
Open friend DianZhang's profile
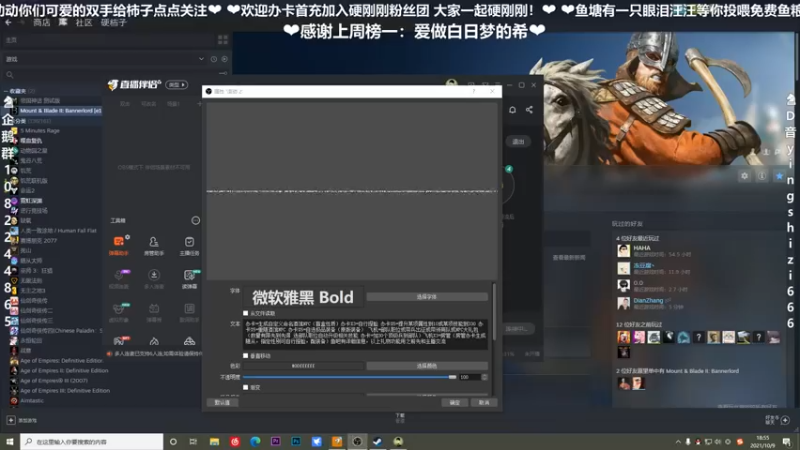click(x=648, y=301)
